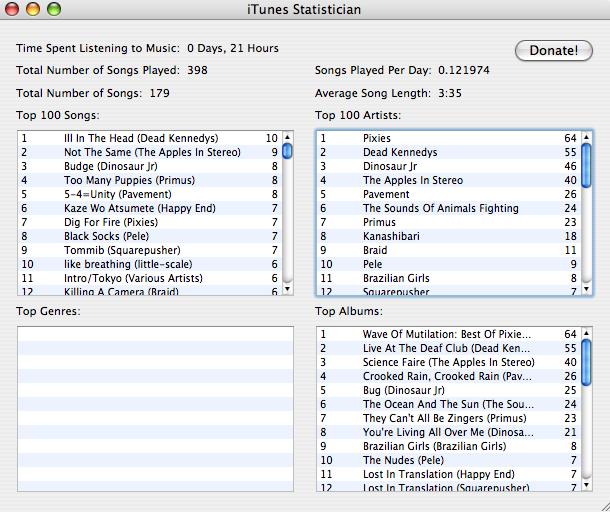This screenshot has width=610, height=512.
Task: Select song Not The Same (The Apples In Stereo)
Action: coord(150,152)
